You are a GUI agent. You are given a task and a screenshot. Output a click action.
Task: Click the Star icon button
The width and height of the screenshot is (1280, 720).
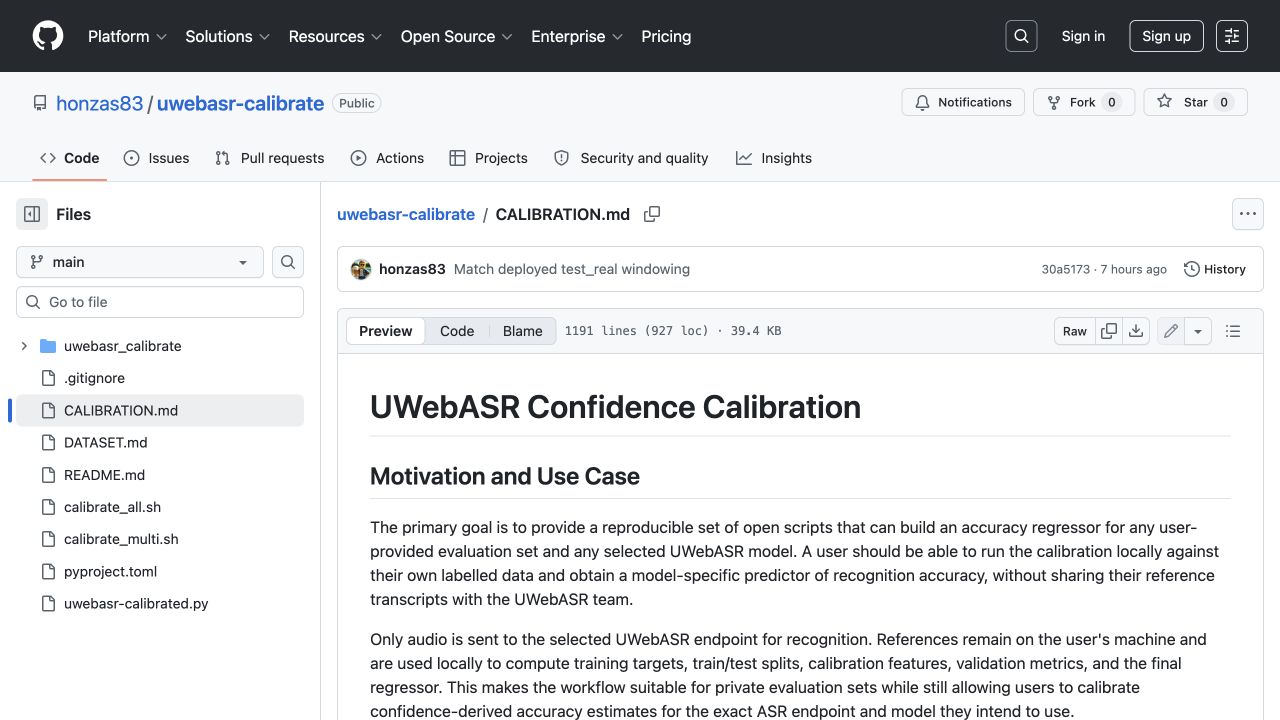coord(1195,102)
